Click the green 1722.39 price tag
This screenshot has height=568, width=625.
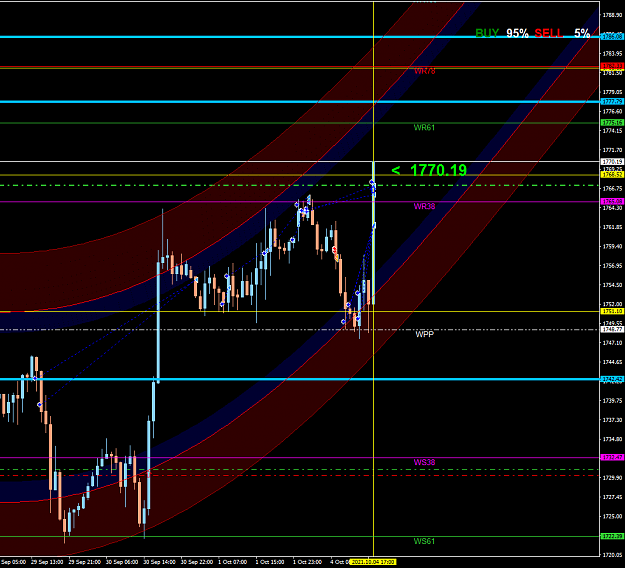[x=612, y=537]
